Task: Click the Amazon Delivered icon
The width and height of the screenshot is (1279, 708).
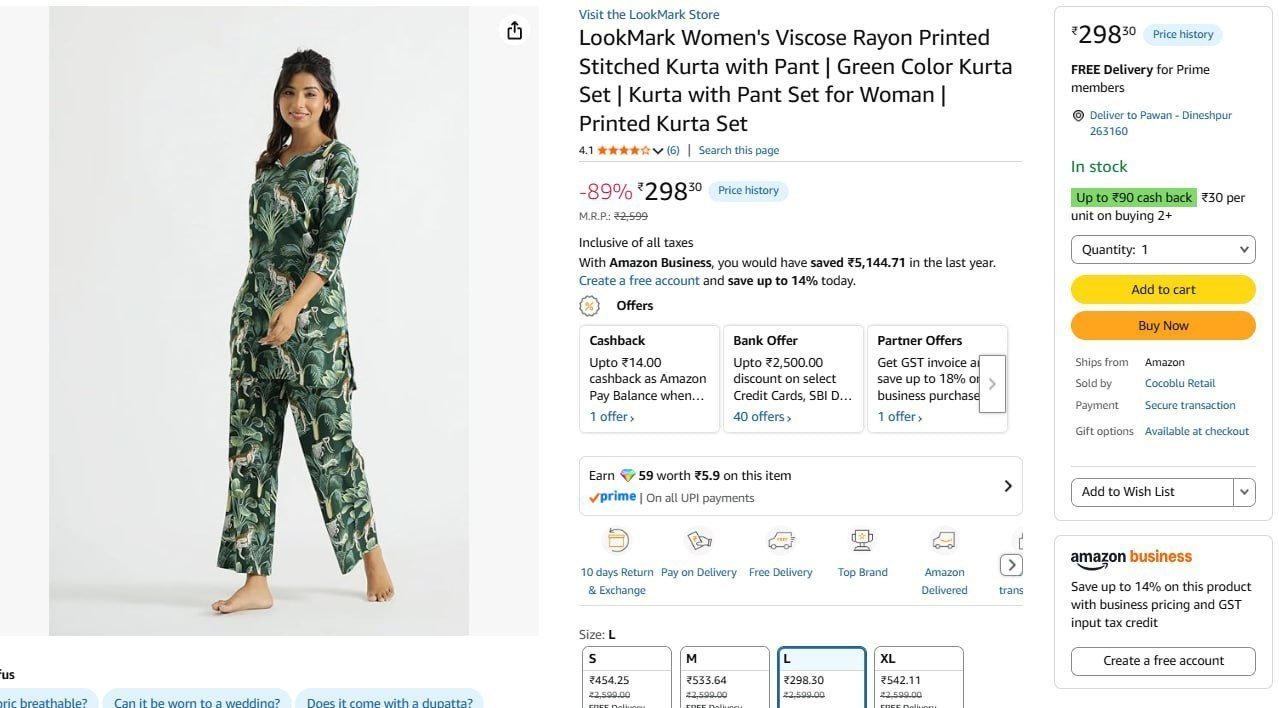Action: pos(944,541)
